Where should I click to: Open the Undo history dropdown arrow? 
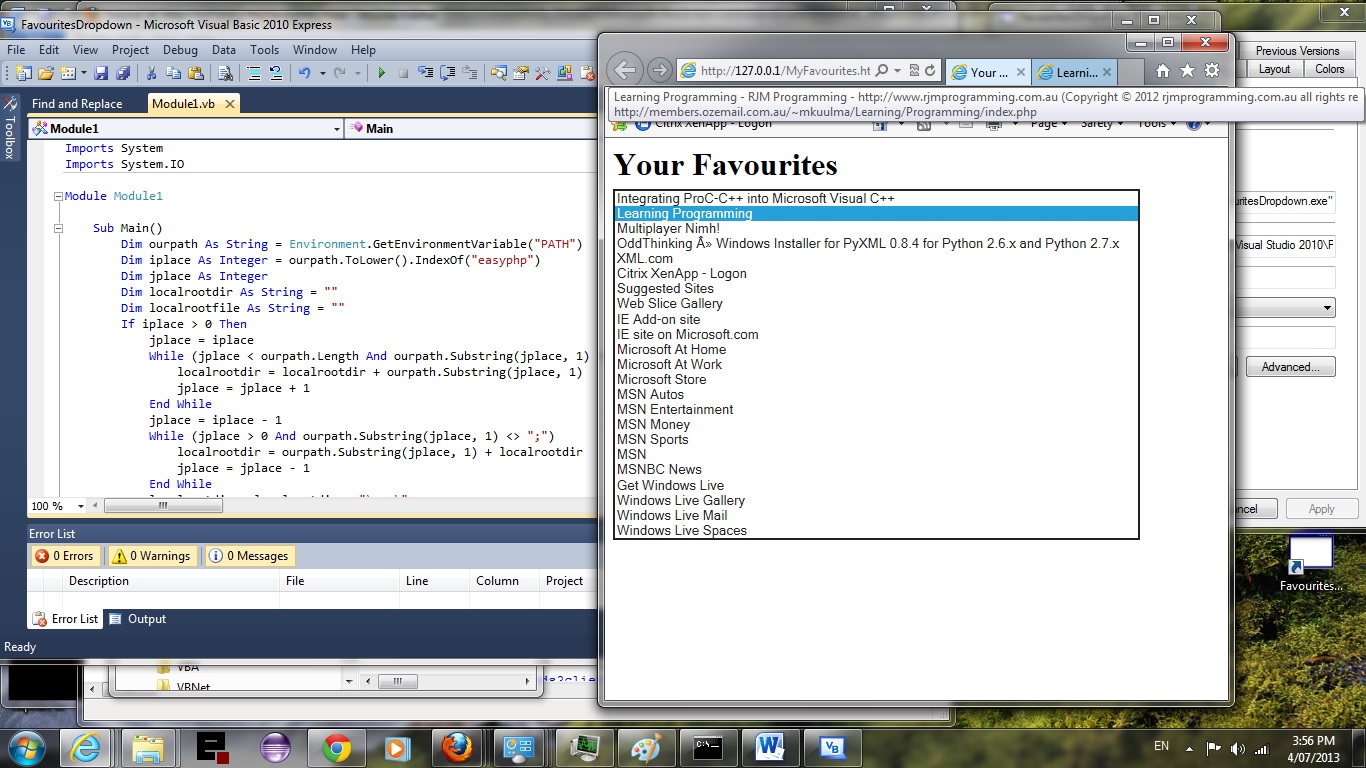pos(322,73)
